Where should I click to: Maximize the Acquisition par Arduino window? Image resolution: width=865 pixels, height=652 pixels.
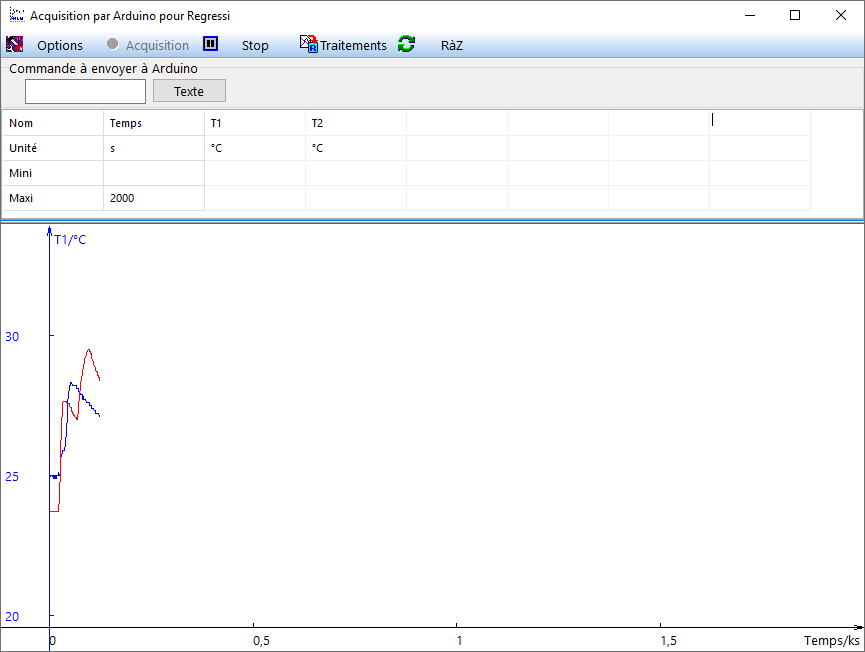click(795, 15)
